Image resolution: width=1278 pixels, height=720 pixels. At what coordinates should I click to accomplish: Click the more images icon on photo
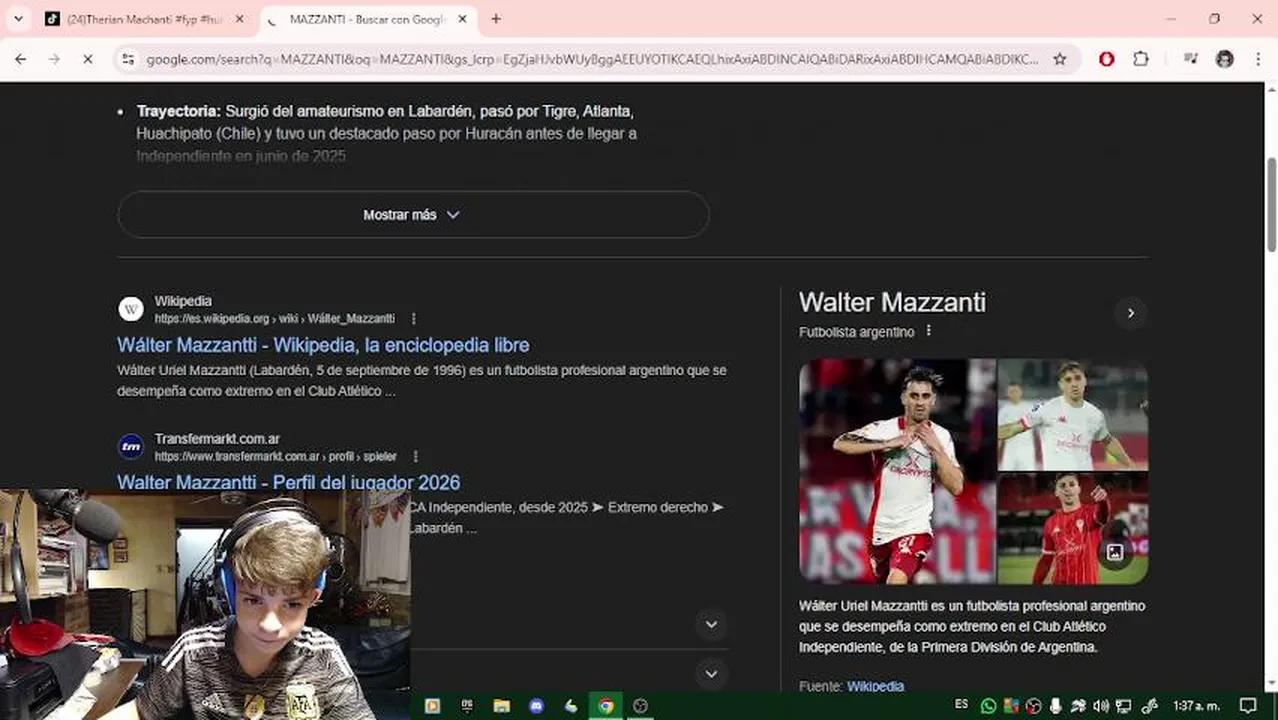point(1115,552)
